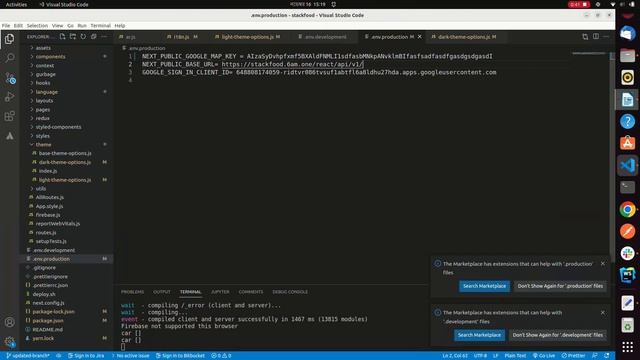This screenshot has height=360, width=640.
Task: Open the File menu
Action: 6,25
